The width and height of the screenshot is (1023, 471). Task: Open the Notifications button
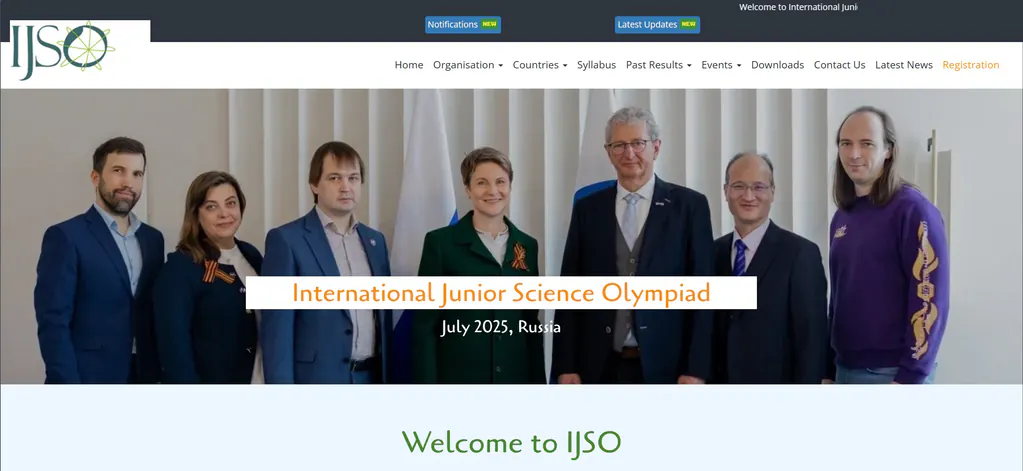tap(463, 25)
